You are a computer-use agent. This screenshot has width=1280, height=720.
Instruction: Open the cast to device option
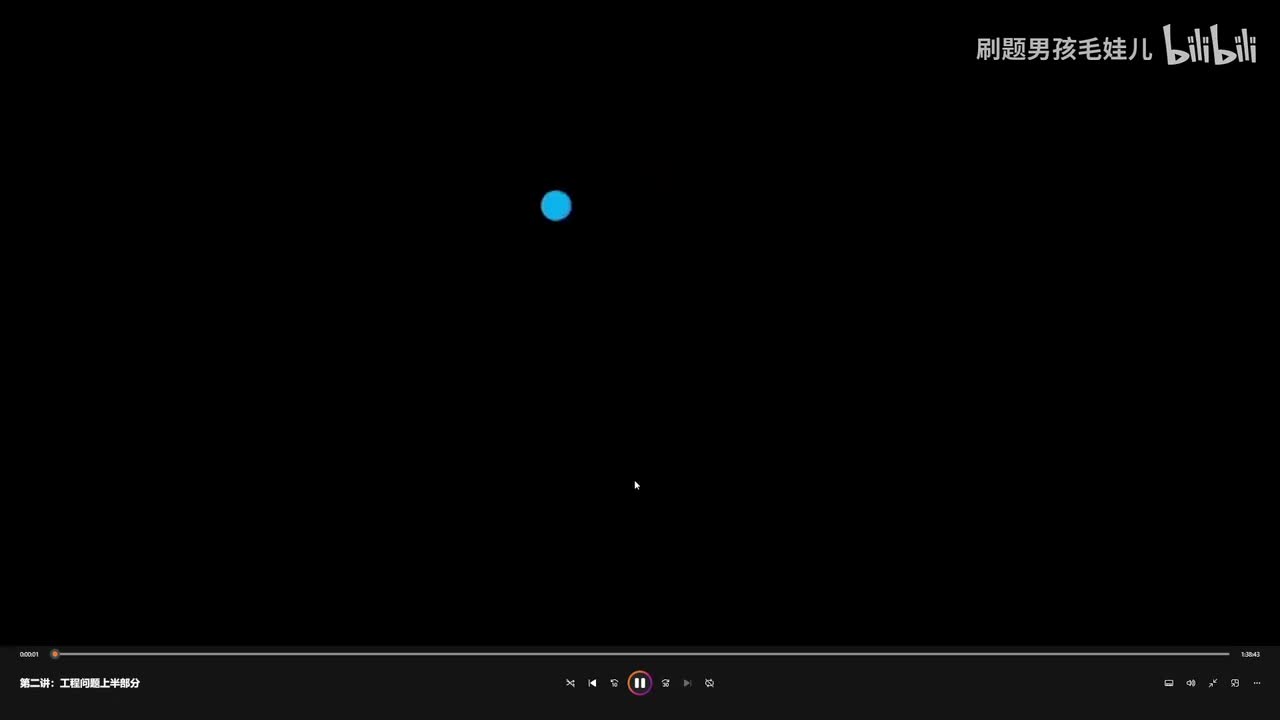[1169, 683]
